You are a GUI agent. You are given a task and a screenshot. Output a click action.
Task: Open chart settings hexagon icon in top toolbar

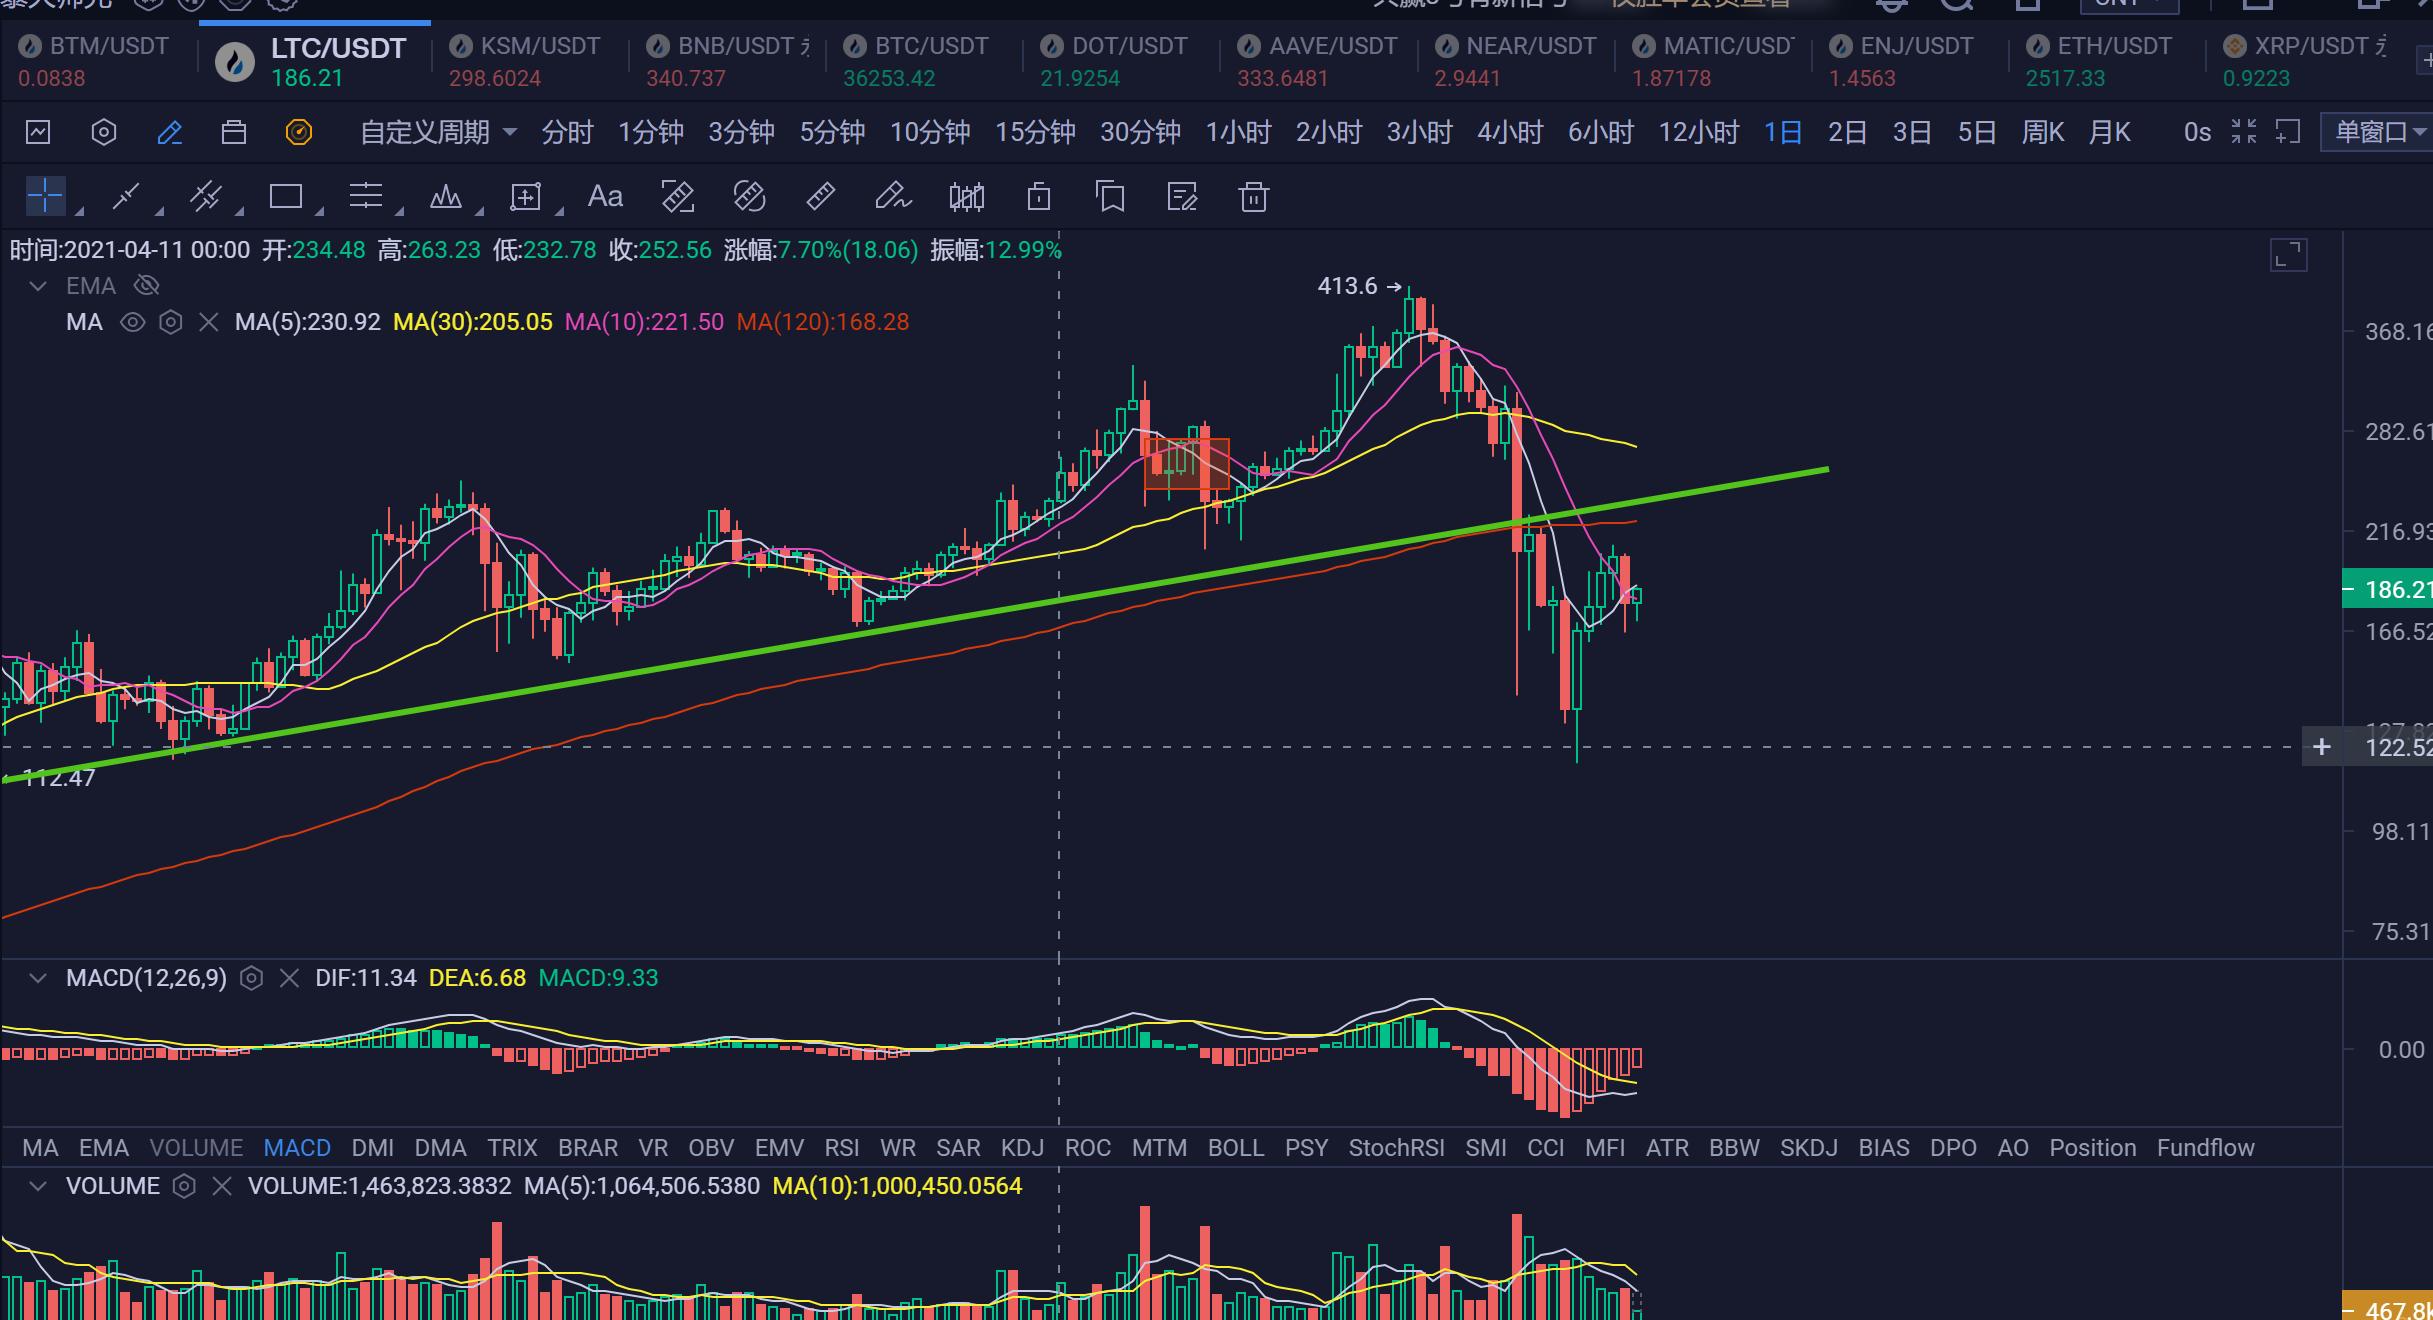(104, 132)
